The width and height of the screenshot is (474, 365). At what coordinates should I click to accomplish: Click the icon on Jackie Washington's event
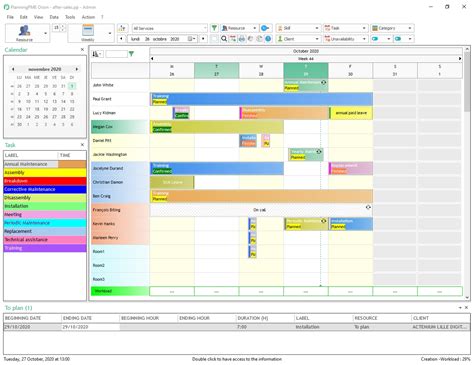tap(319, 151)
